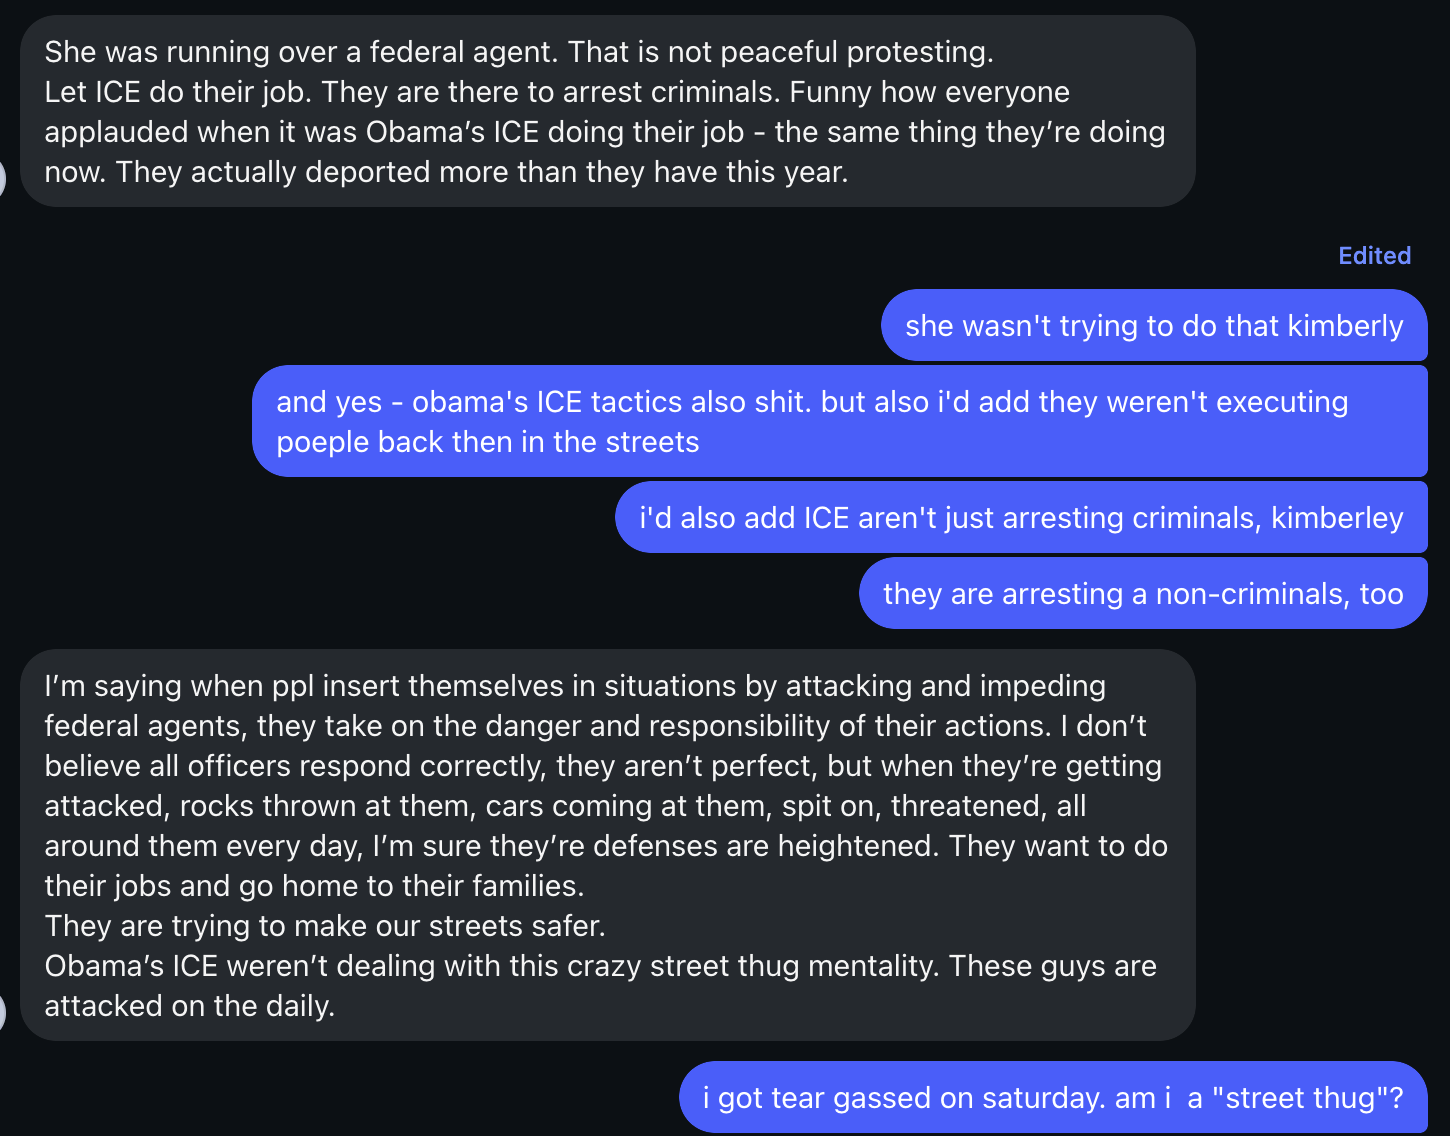Screen dimensions: 1450x1136
Task: Click the word 'kimberley' in the blue message
Action: click(x=1336, y=518)
